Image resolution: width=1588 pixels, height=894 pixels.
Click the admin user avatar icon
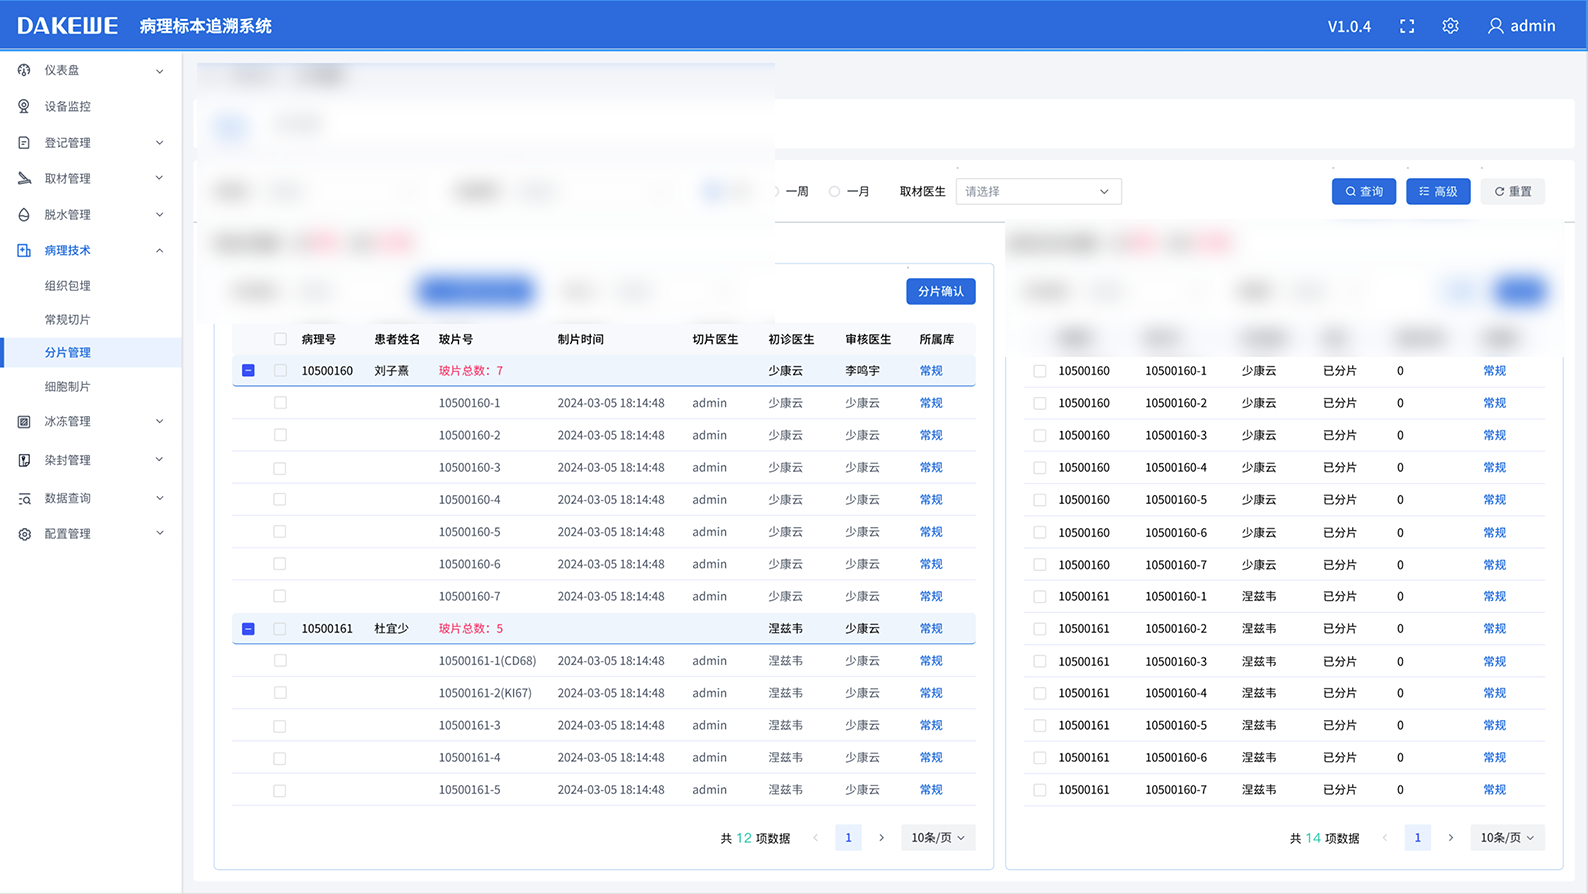click(1495, 26)
